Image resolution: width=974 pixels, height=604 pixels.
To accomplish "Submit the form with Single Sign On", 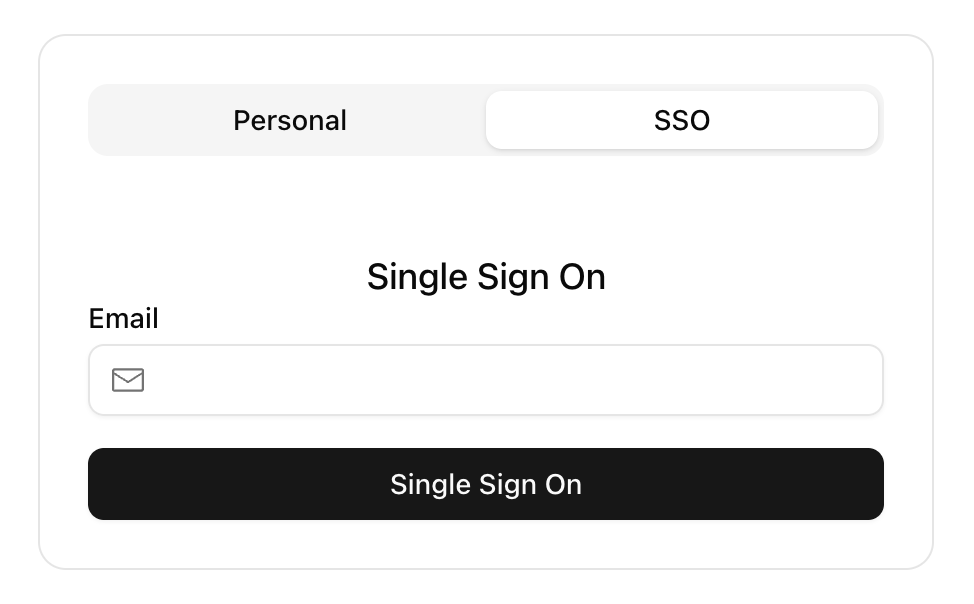I will (x=486, y=484).
